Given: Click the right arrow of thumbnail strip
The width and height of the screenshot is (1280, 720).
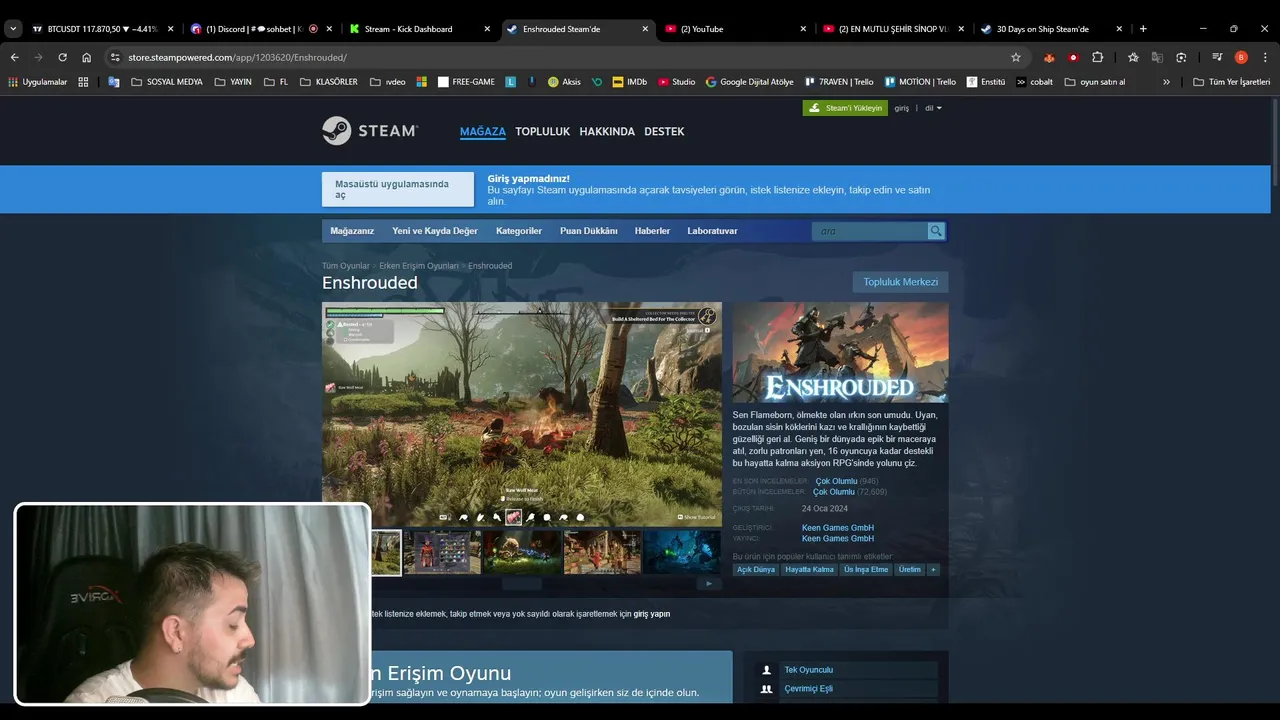Looking at the screenshot, I should point(709,584).
